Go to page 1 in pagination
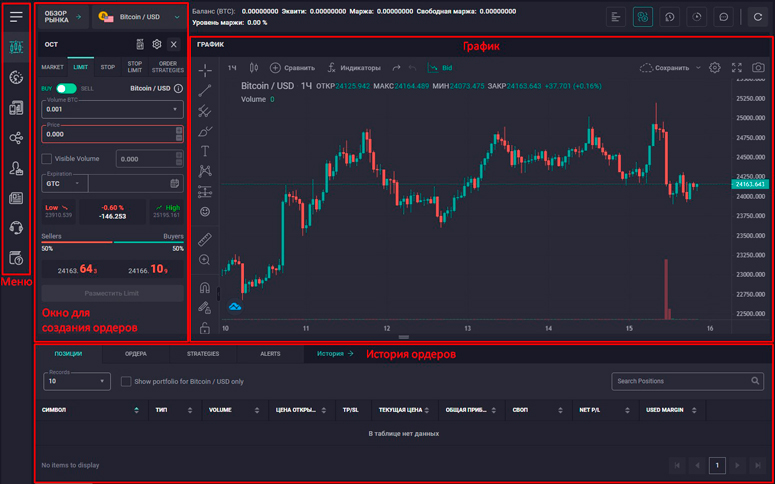This screenshot has width=775, height=484. [x=717, y=465]
